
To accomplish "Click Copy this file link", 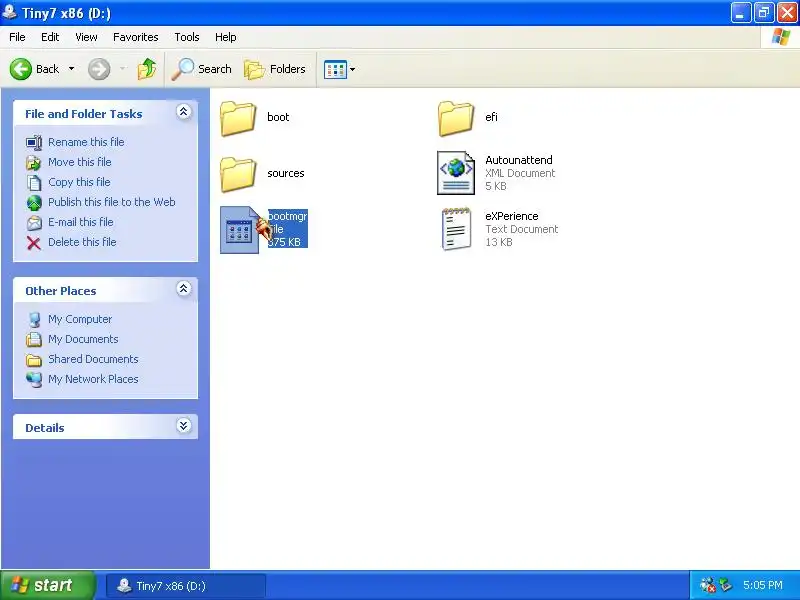I will coord(79,182).
